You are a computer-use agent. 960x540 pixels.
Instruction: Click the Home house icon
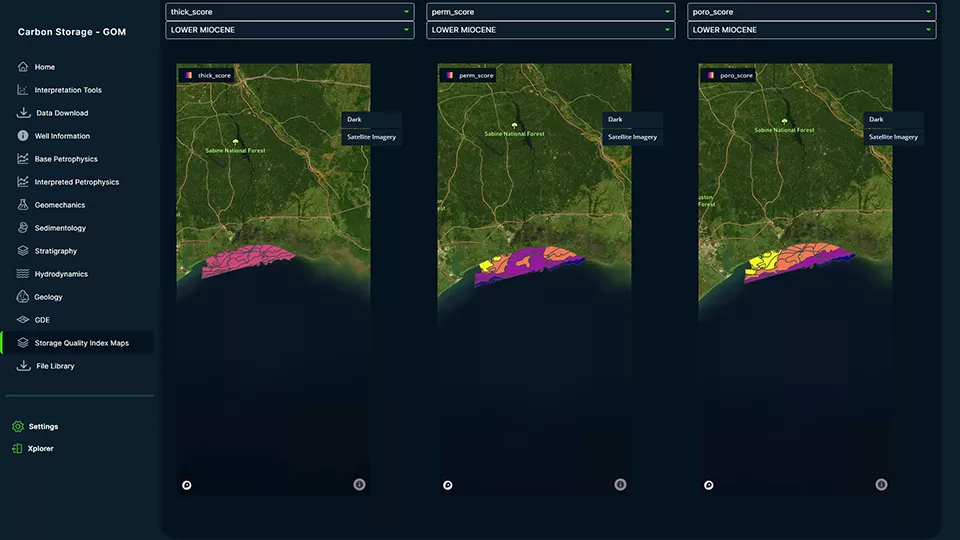[23, 67]
